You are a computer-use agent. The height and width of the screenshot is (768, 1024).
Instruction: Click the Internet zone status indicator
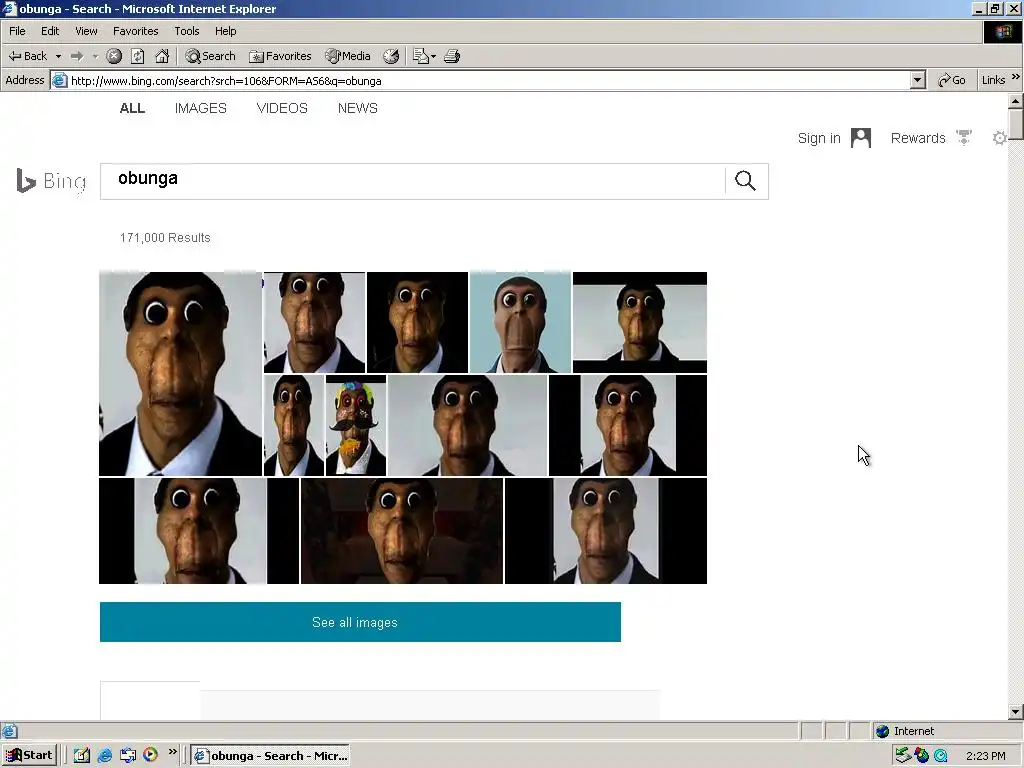pyautogui.click(x=904, y=731)
